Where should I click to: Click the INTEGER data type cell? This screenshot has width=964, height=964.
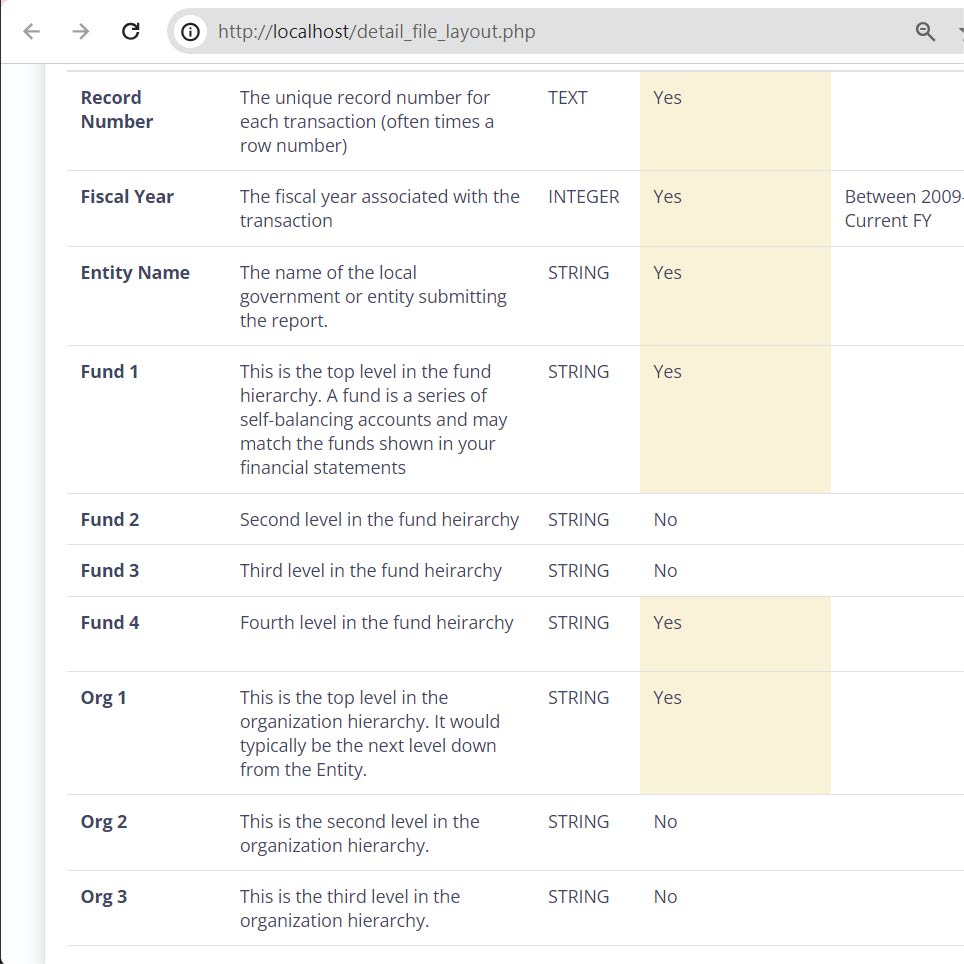[583, 197]
